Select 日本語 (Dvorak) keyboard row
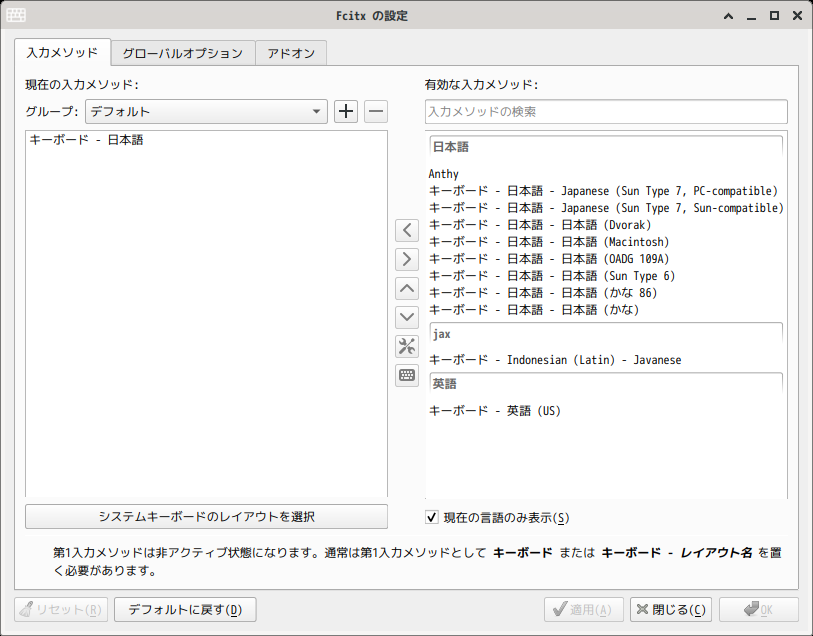The width and height of the screenshot is (813, 636). point(605,225)
